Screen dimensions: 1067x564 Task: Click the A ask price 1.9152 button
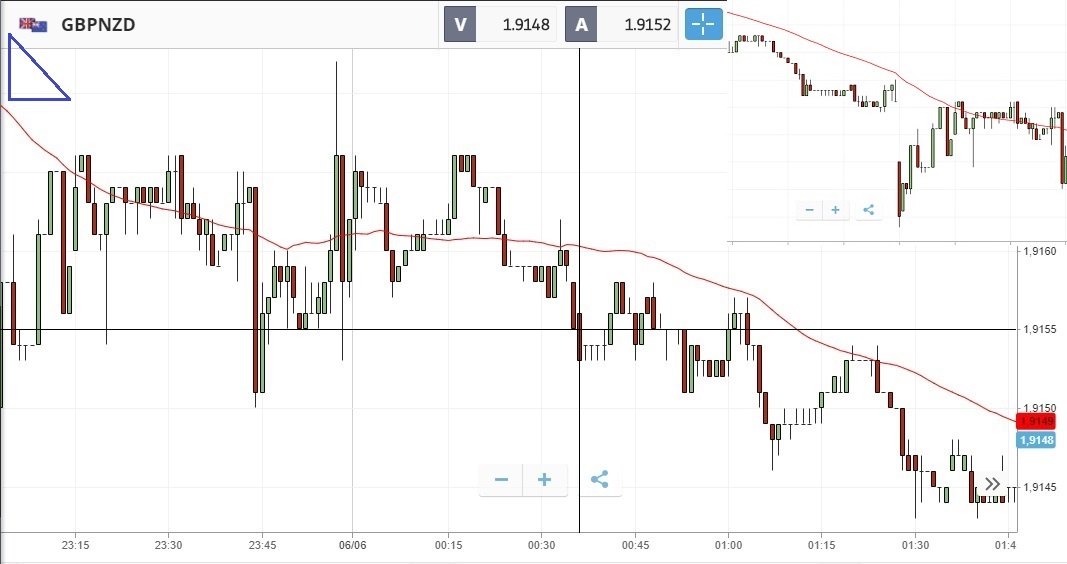[x=622, y=25]
